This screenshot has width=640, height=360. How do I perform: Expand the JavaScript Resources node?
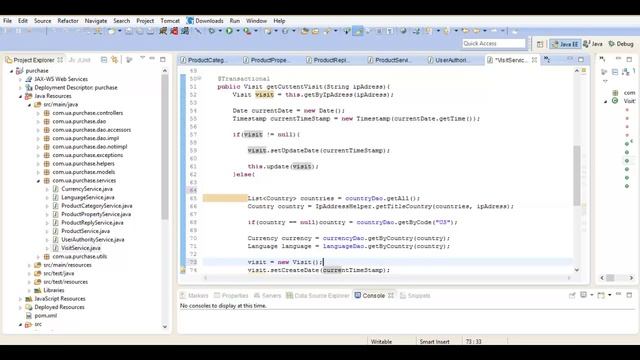pos(20,299)
